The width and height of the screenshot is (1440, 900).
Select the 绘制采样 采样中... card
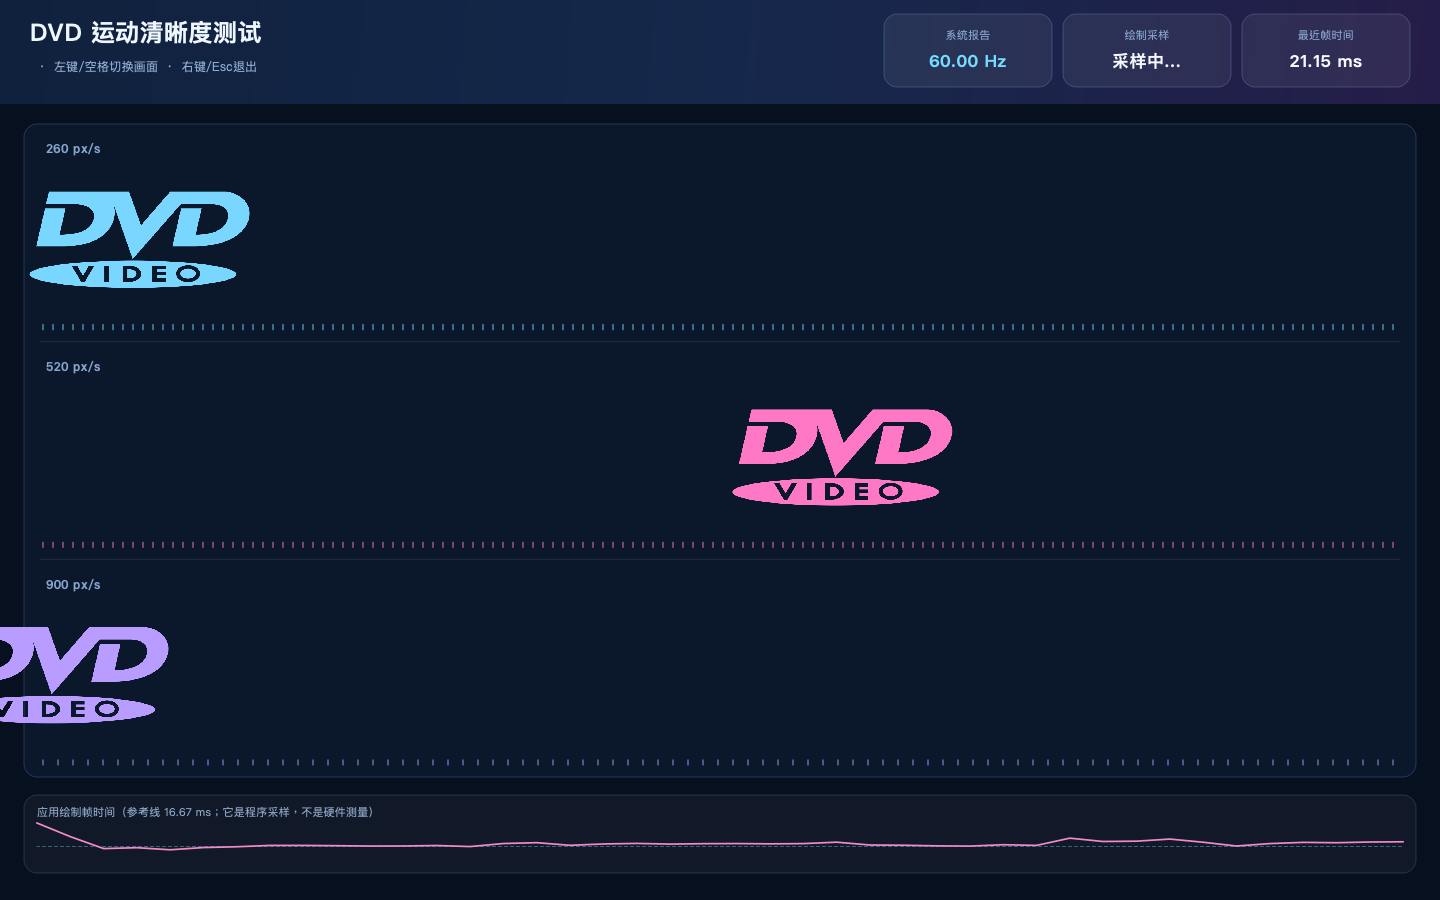1146,50
